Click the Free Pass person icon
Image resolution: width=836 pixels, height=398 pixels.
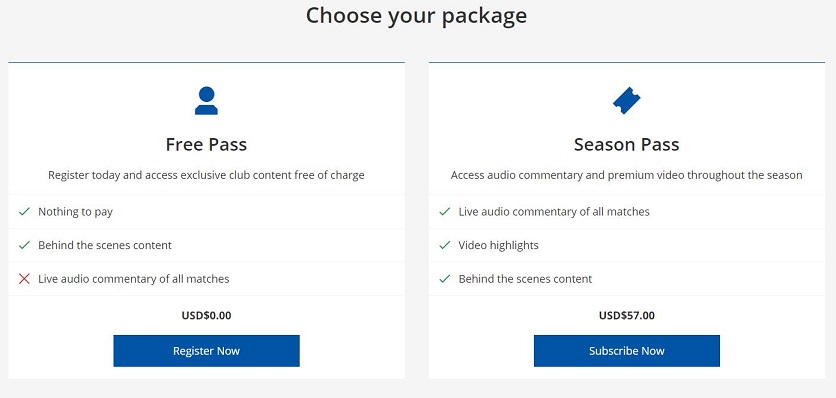point(206,101)
